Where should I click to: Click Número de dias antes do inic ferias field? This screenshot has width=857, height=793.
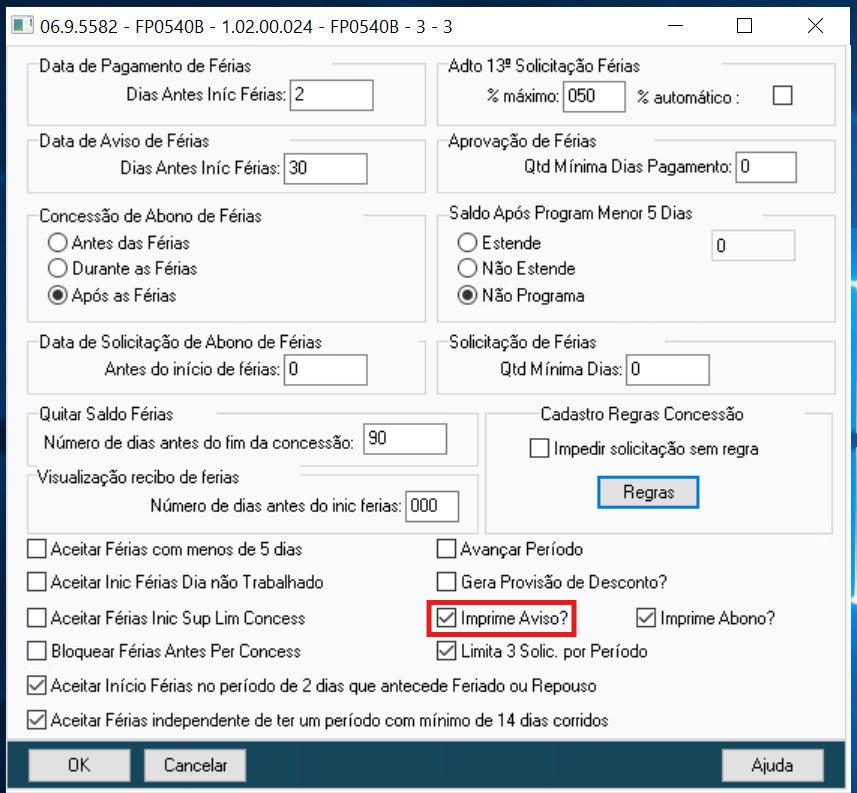432,507
